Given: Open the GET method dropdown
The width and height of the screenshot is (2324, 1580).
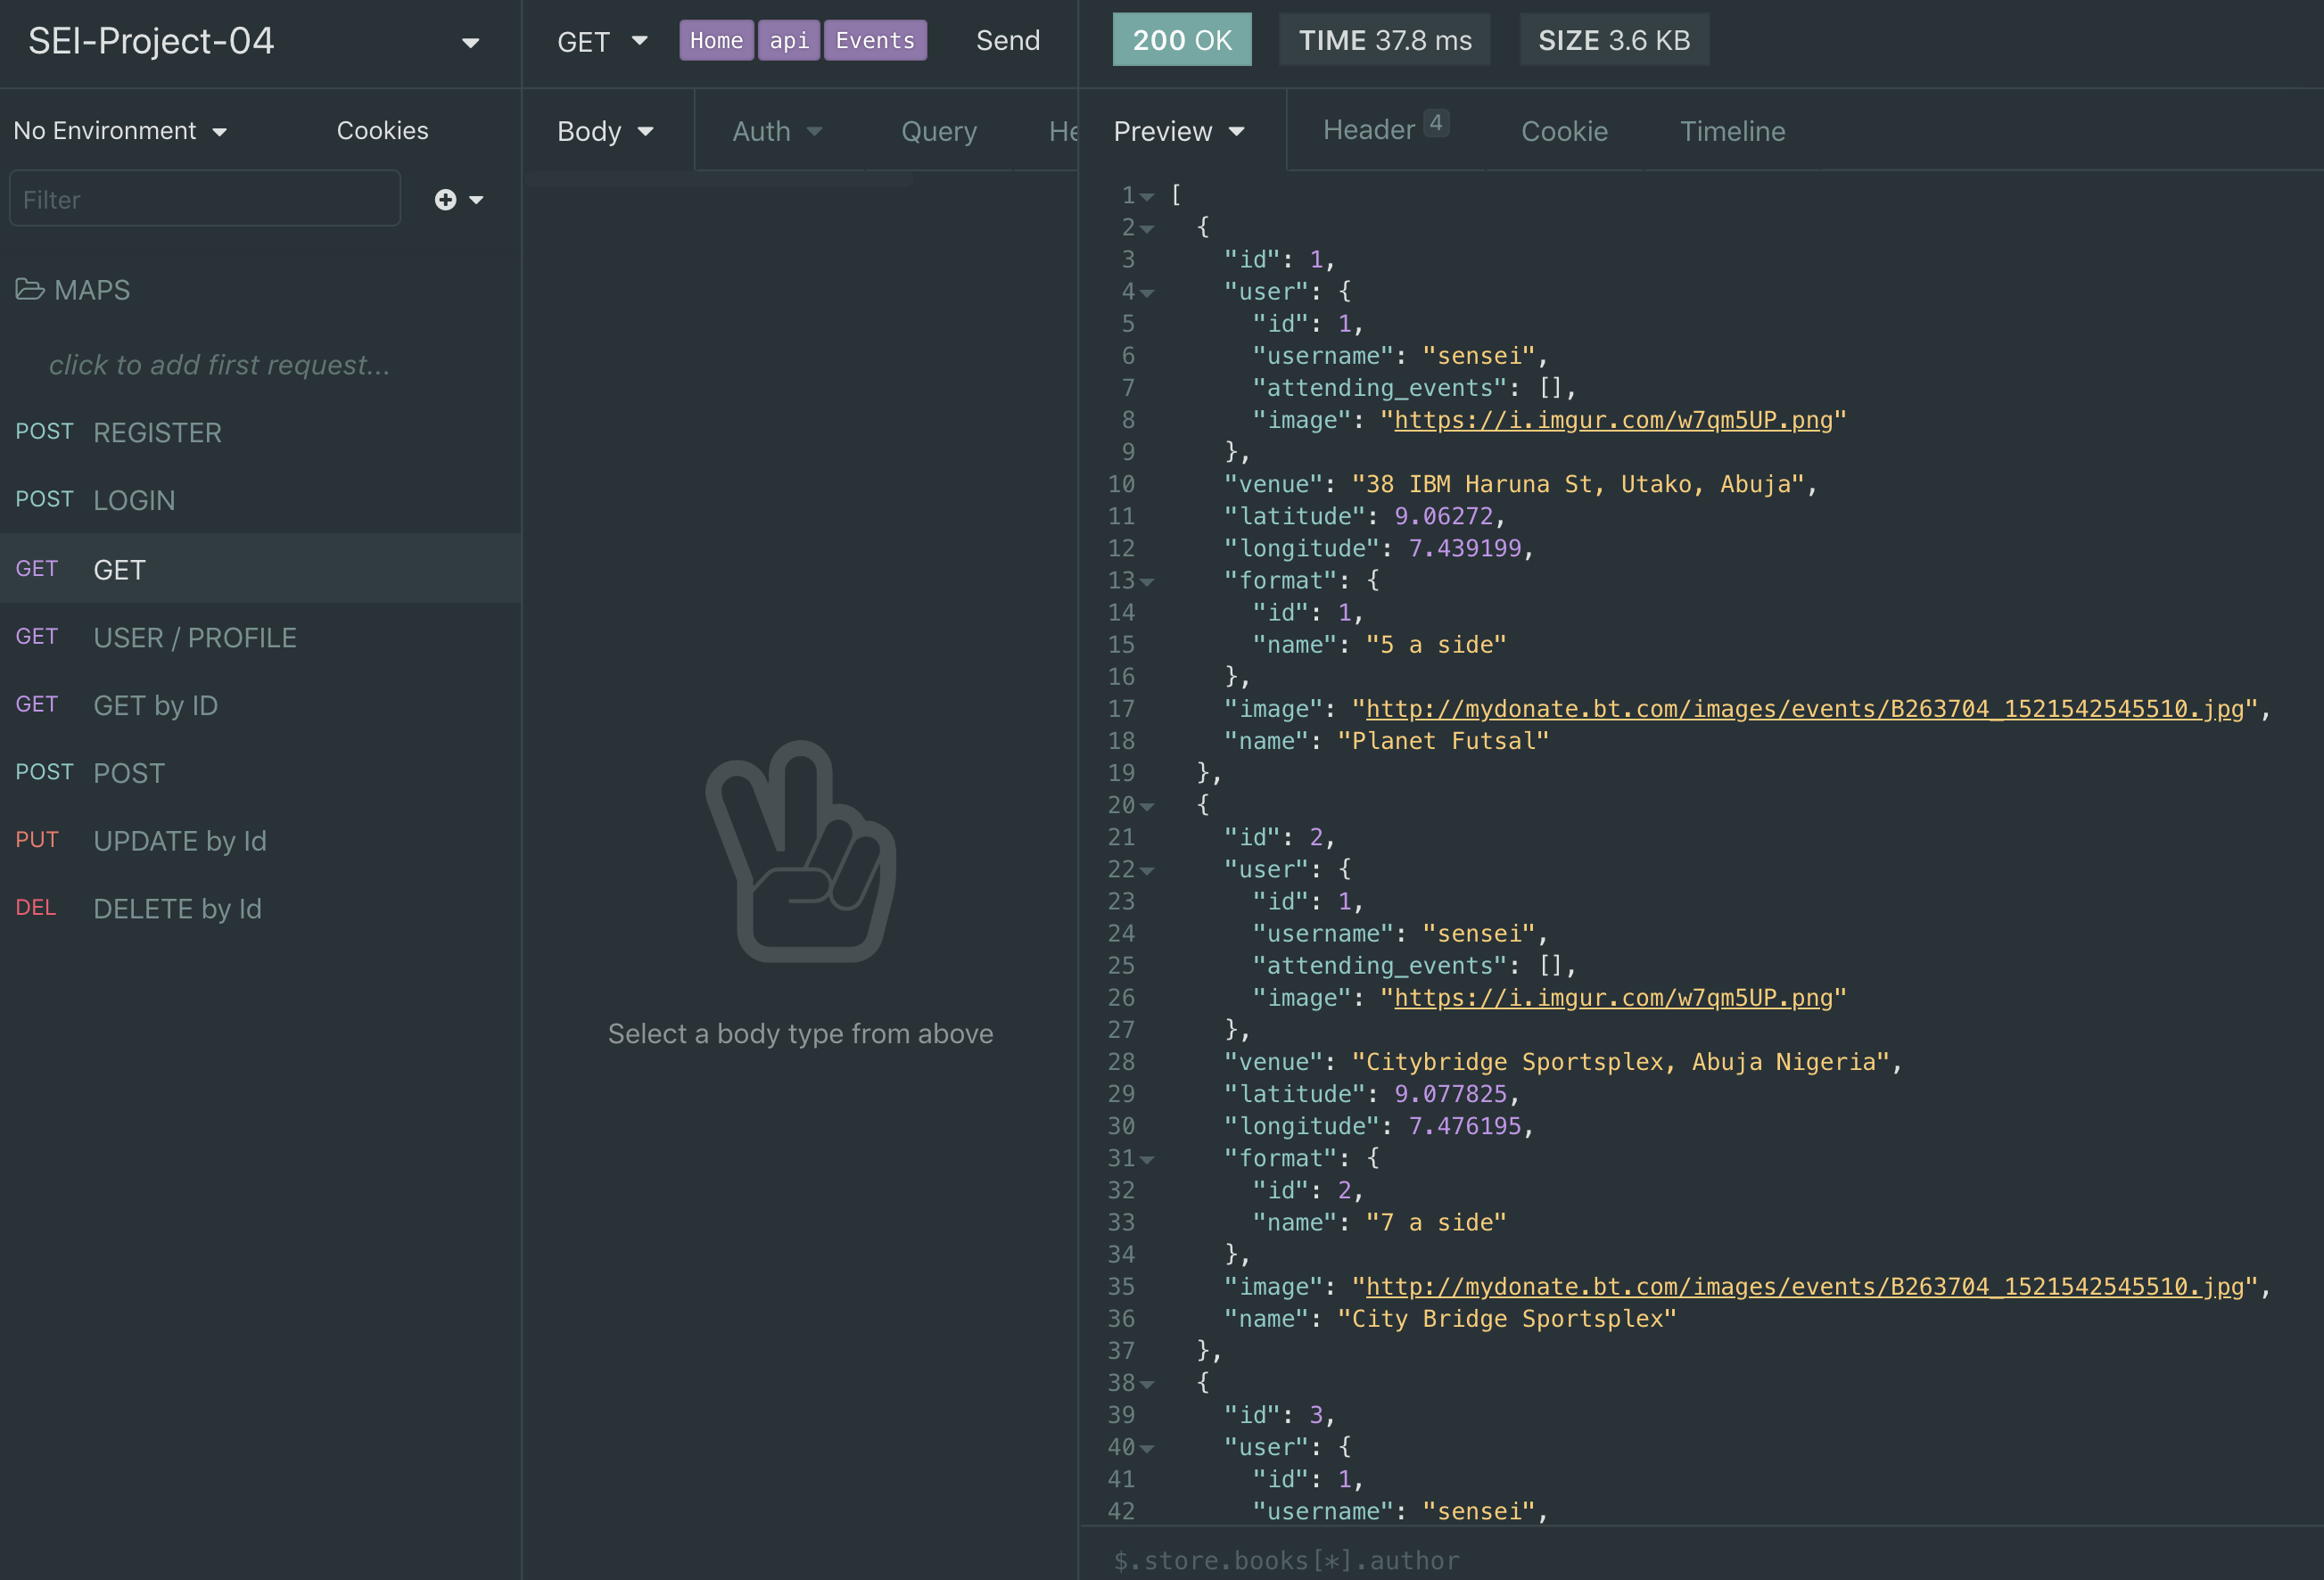Looking at the screenshot, I should tap(603, 41).
